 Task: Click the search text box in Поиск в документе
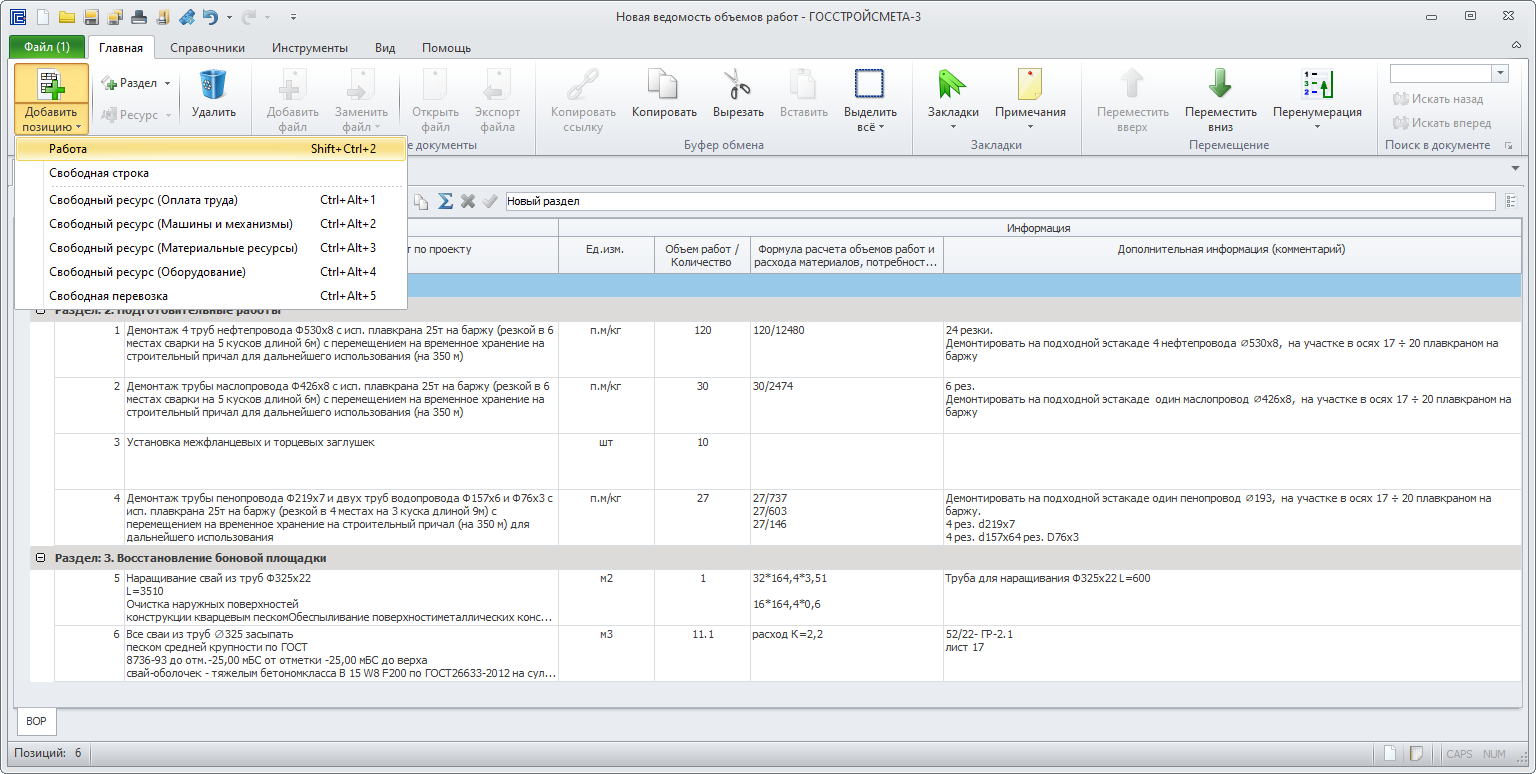click(x=1441, y=73)
